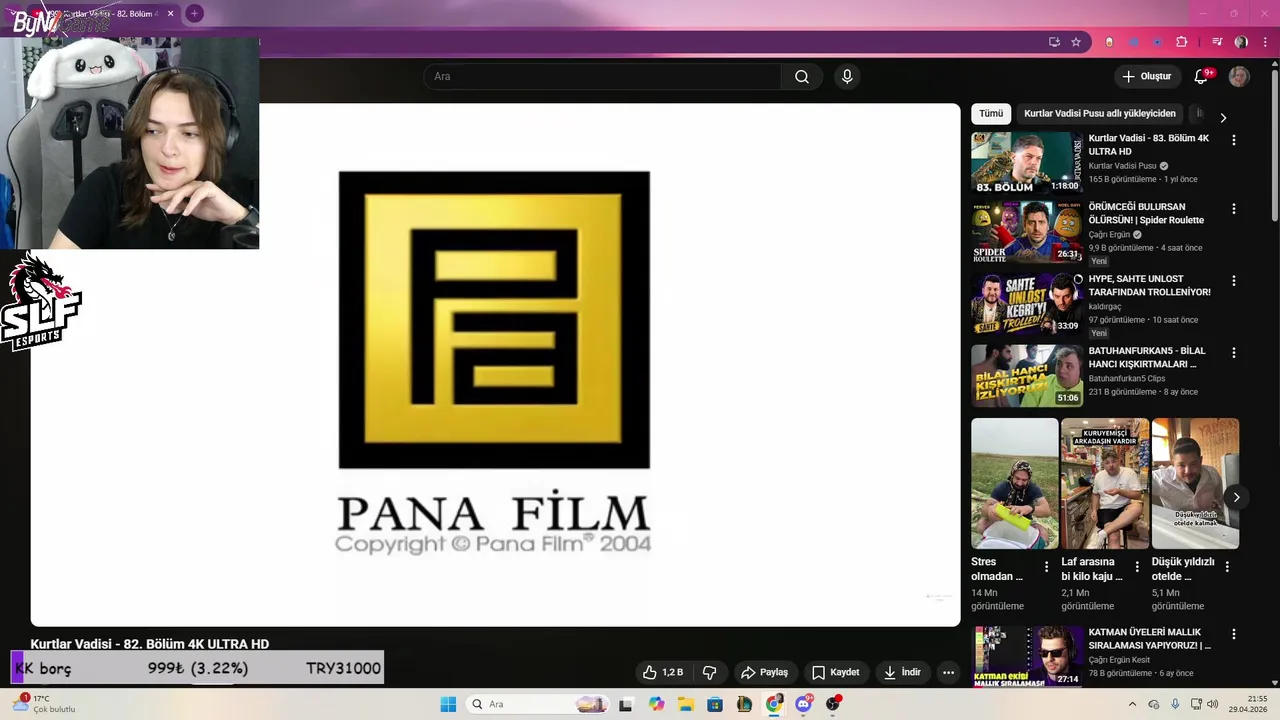Open Kurtlar Vadisi - 83. Bölüm 4K title

1149,145
